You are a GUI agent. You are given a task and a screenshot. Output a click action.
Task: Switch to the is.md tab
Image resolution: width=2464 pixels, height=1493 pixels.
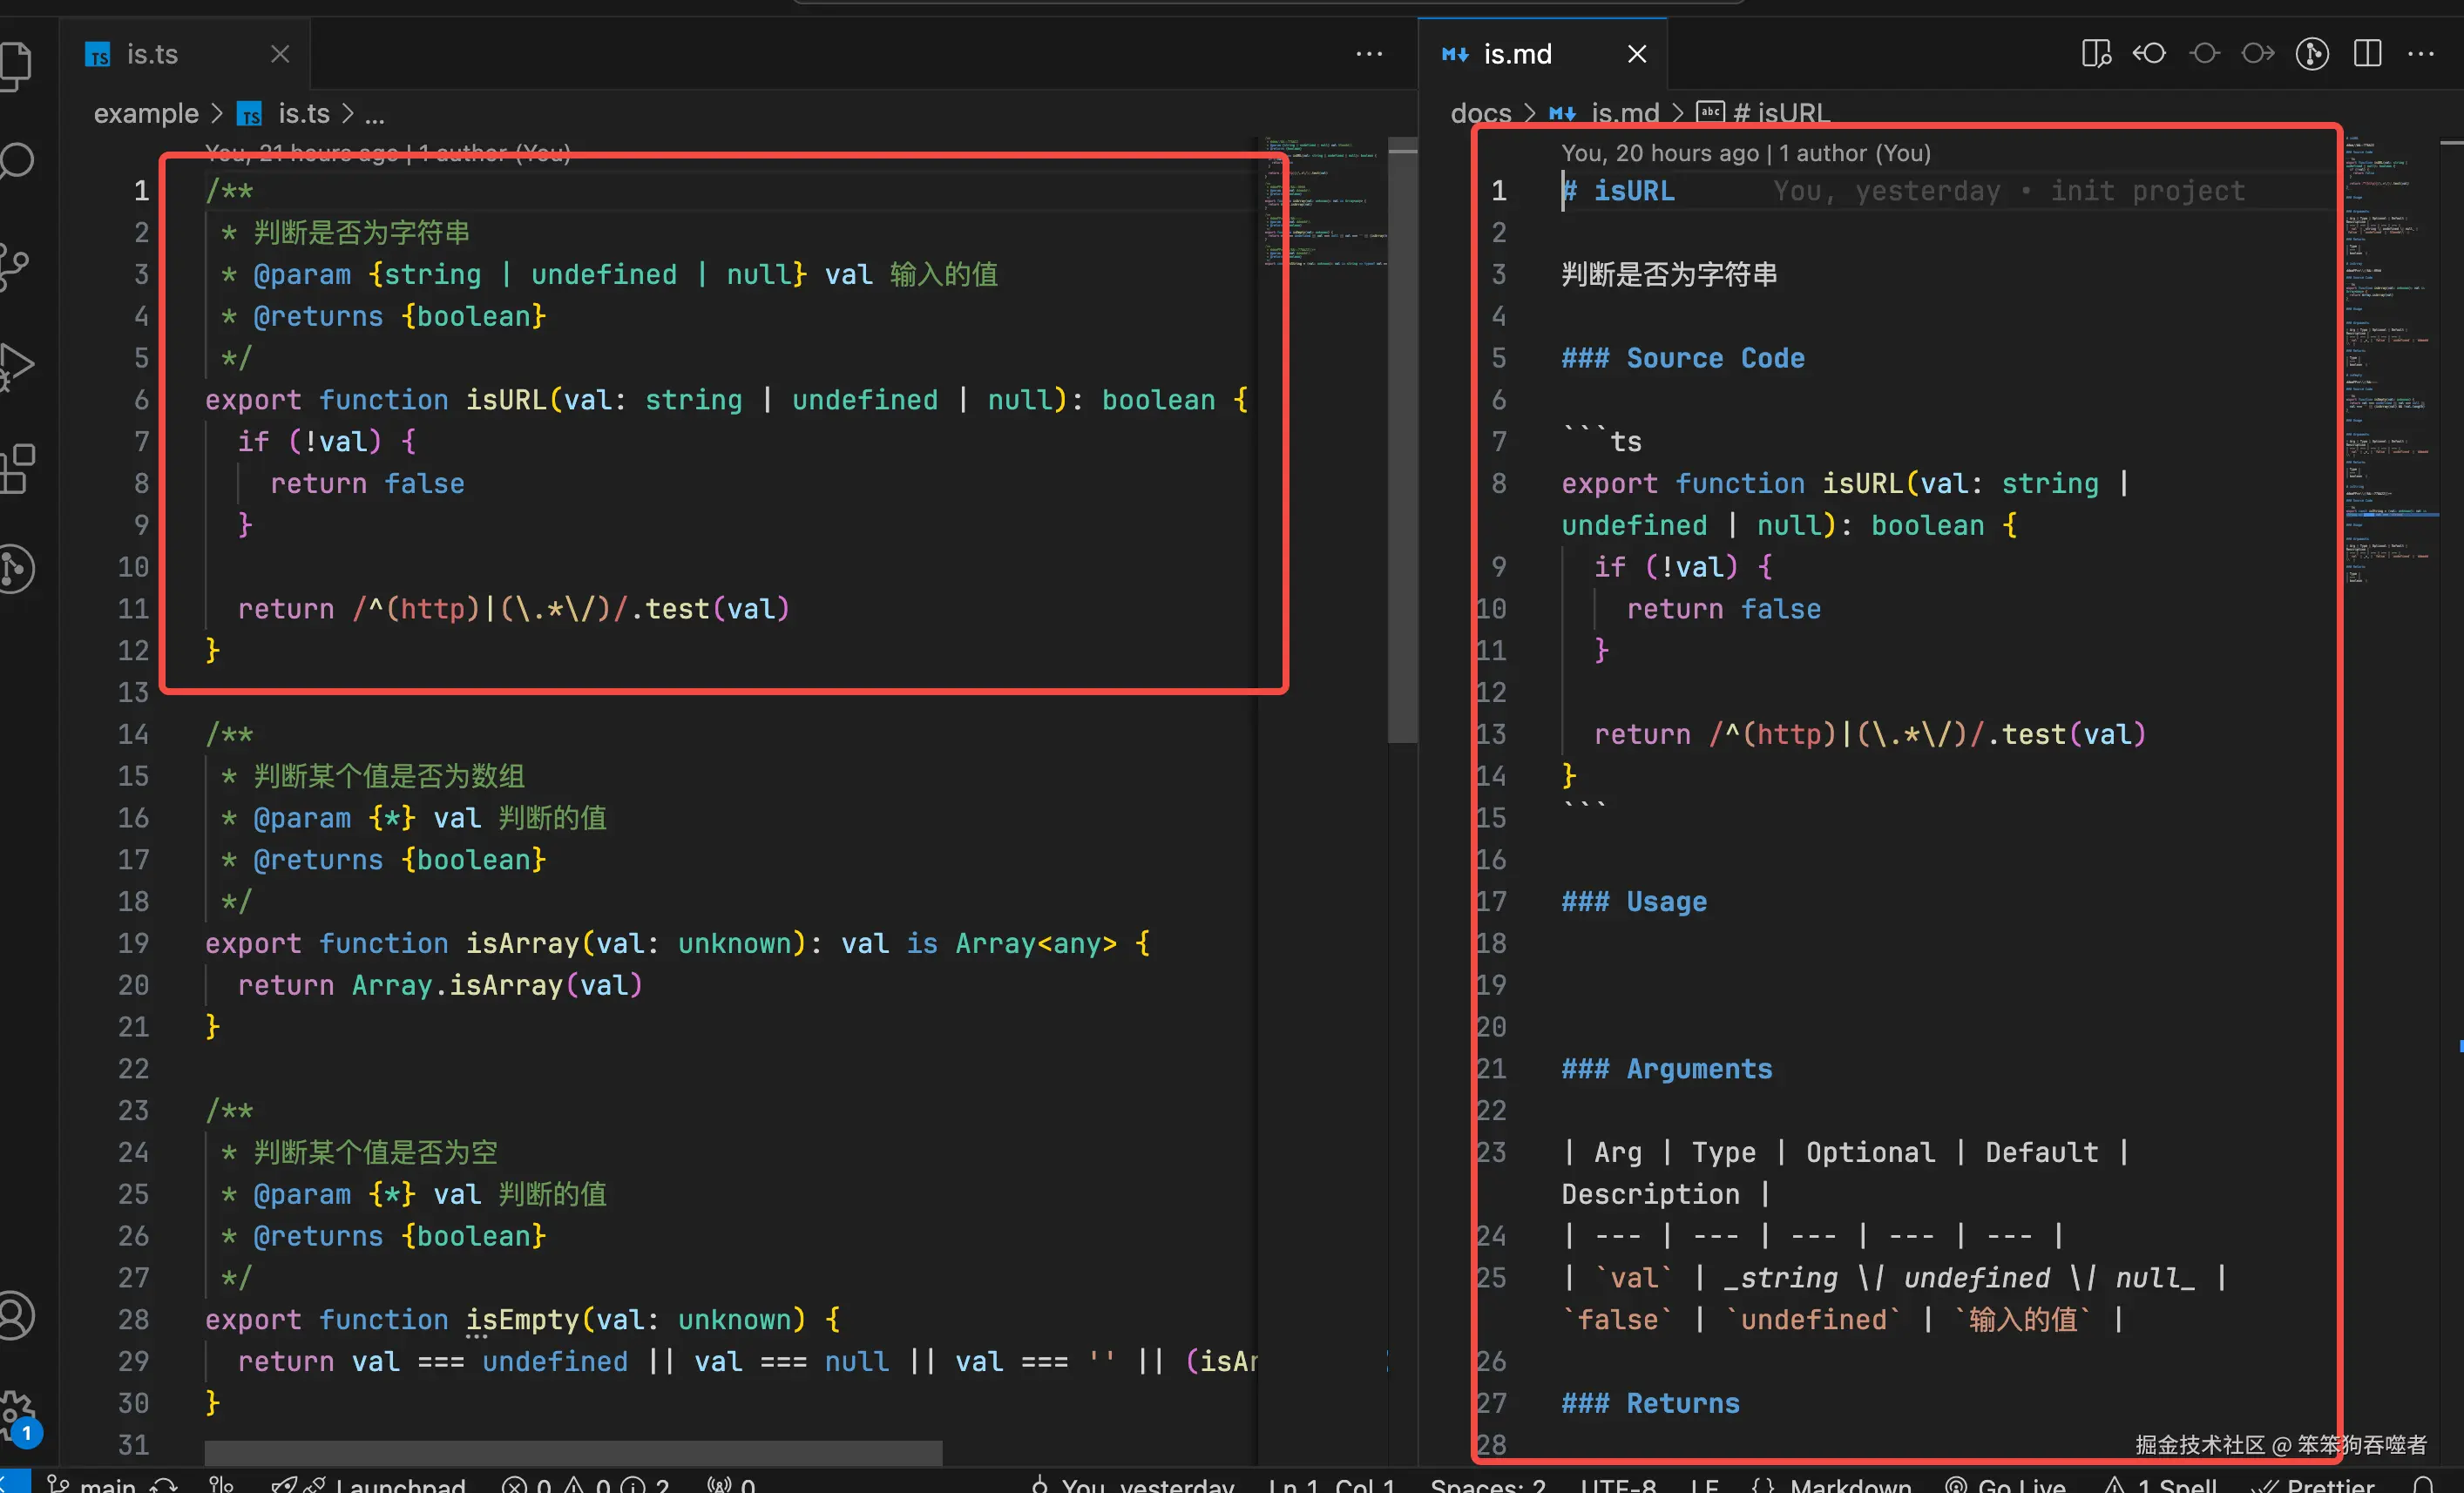pyautogui.click(x=1516, y=54)
